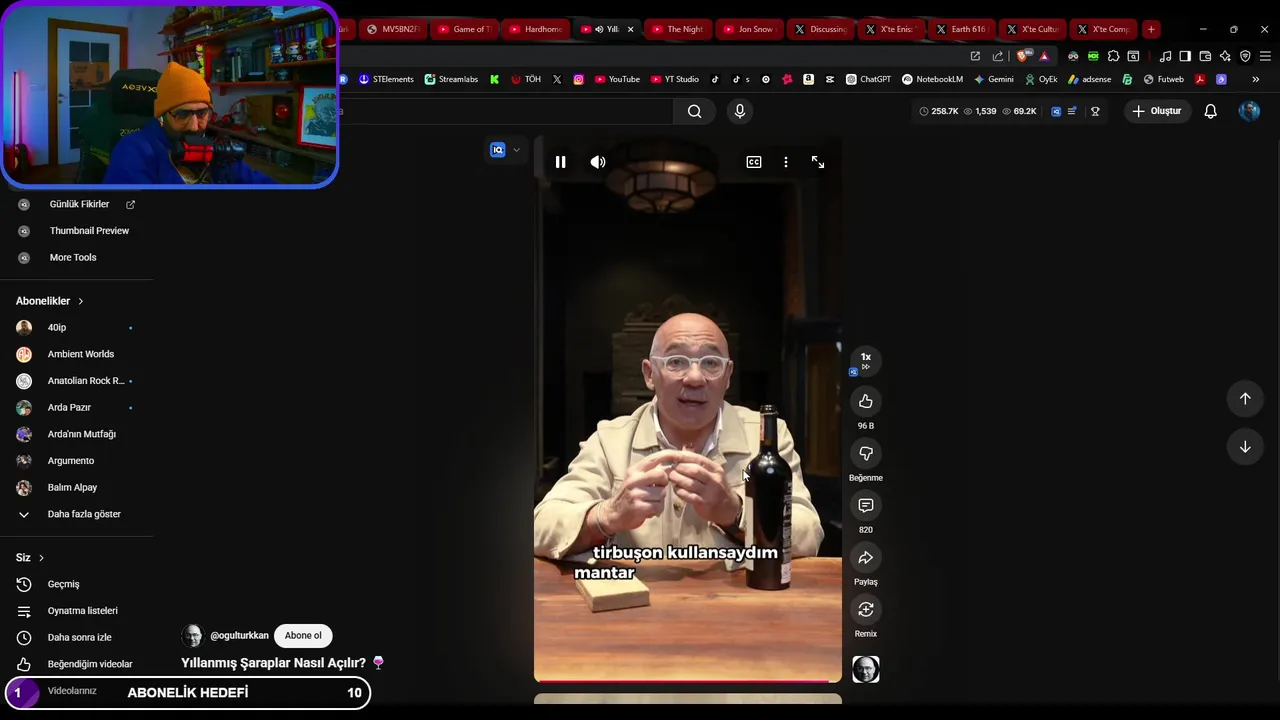
Task: Click the YouTube search input field
Action: tap(507, 111)
